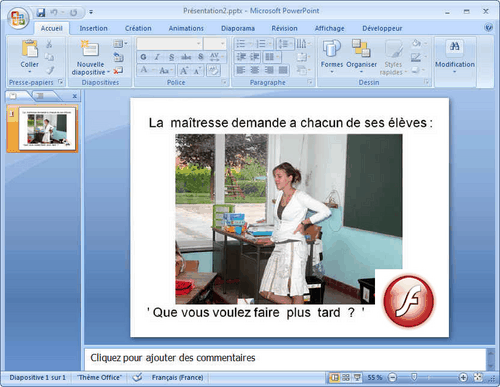Screen dimensions: 500x387
Task: Open the font name dropdown
Action: [169, 44]
